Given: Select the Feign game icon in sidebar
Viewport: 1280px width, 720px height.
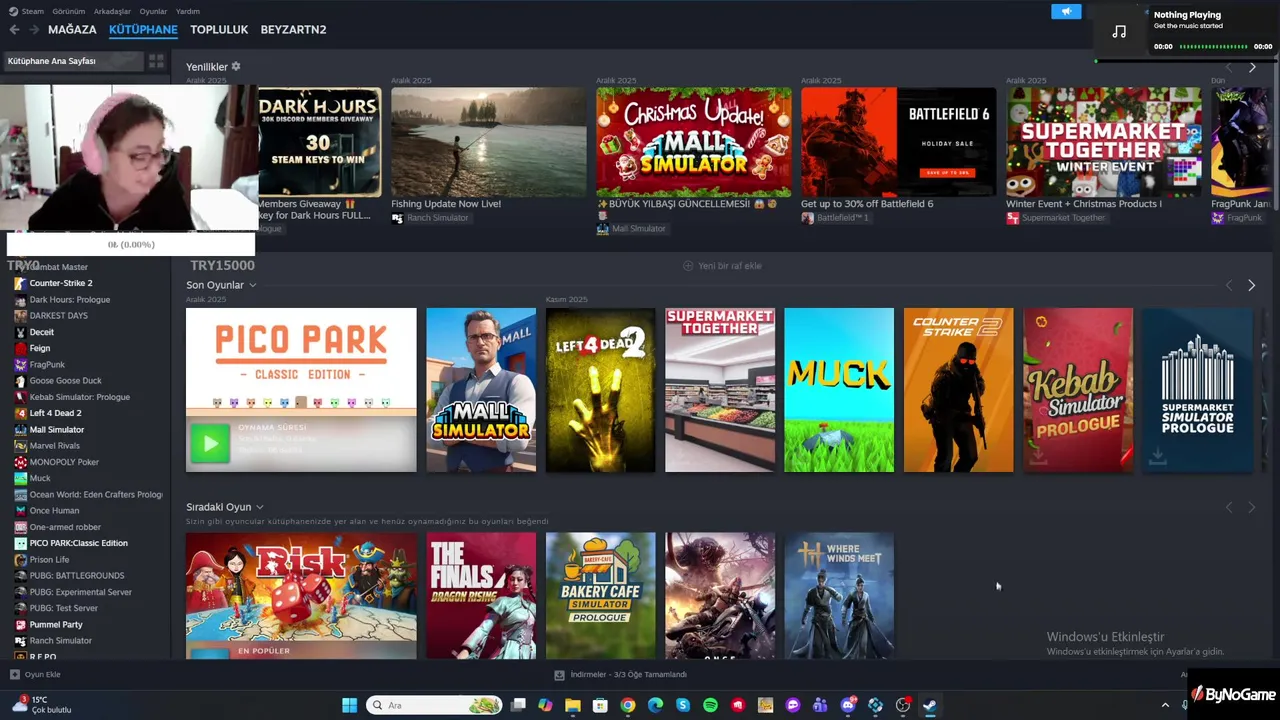Looking at the screenshot, I should 20,348.
